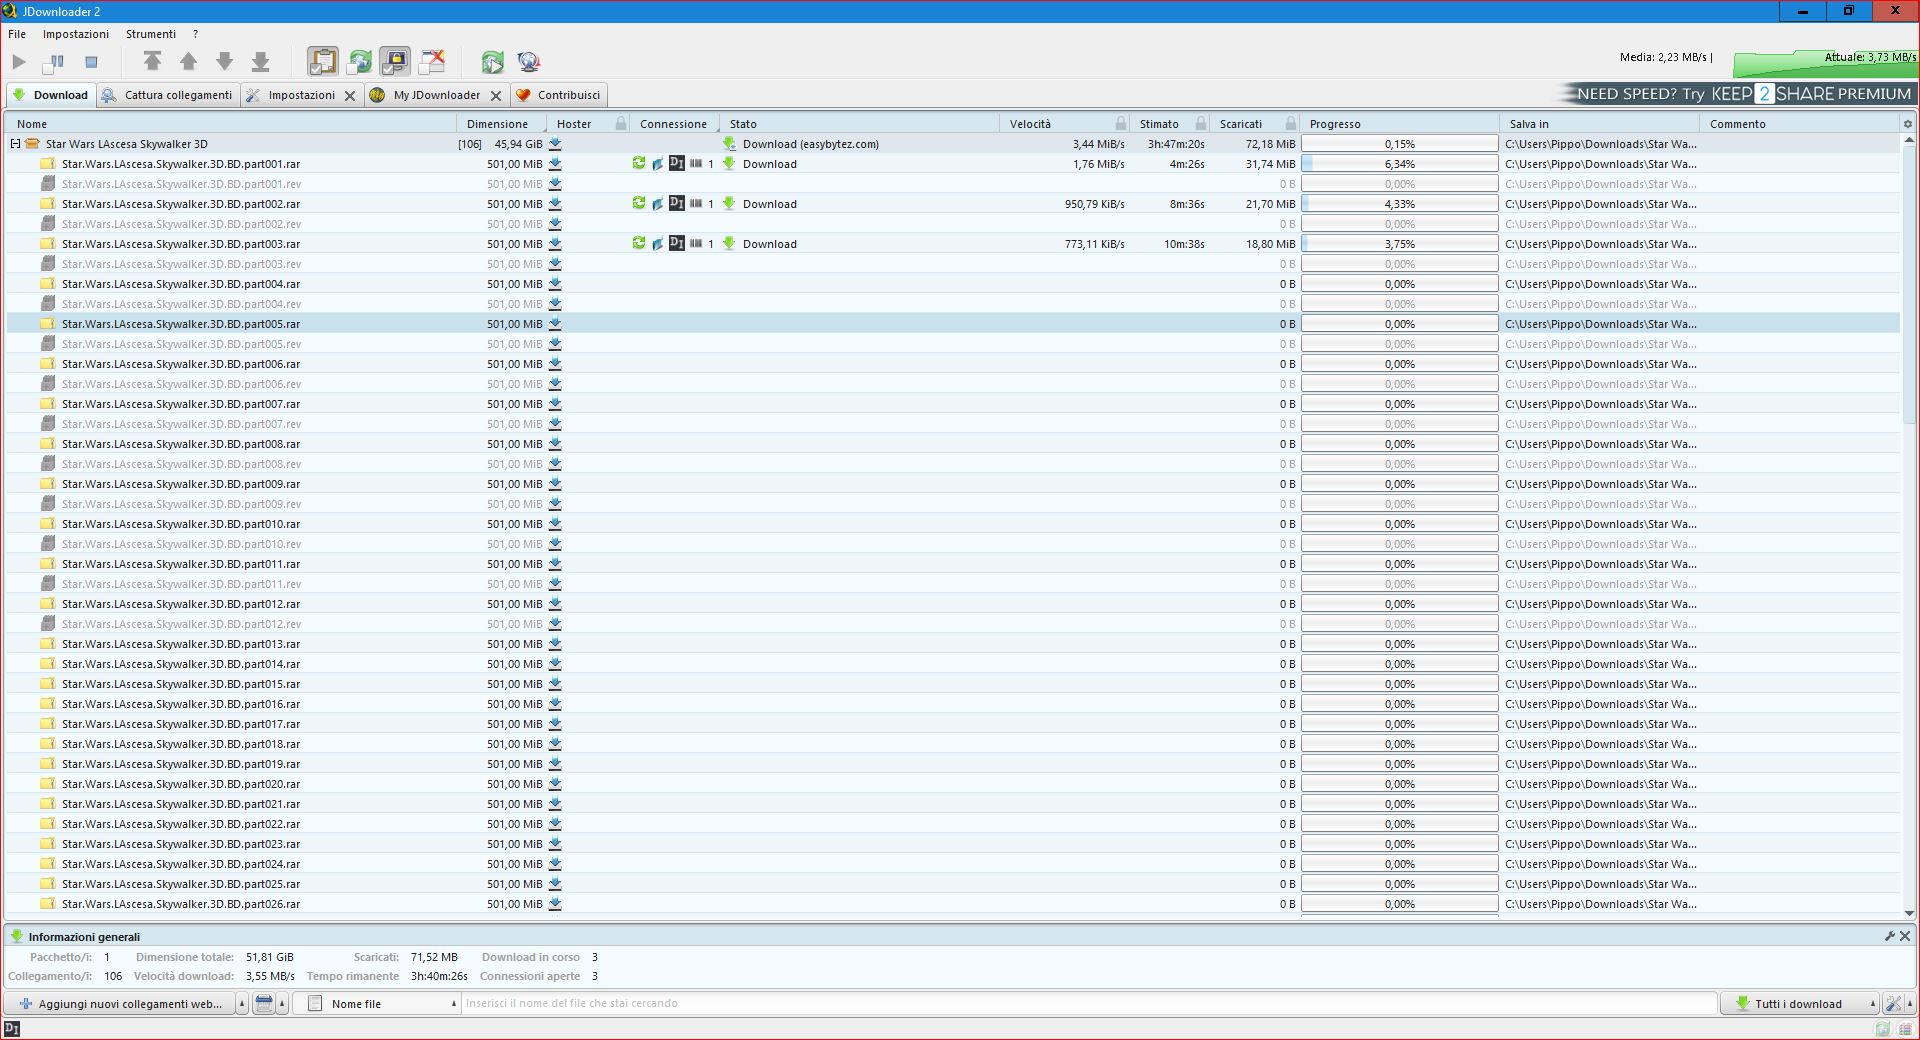The width and height of the screenshot is (1920, 1040).
Task: Click the lock icon on Stimato column
Action: pos(1201,124)
